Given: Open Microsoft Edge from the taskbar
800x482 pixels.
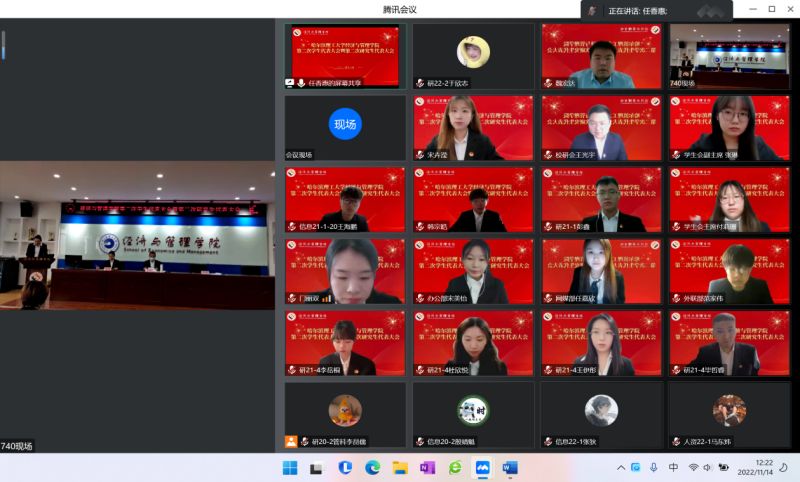Looking at the screenshot, I should click(x=372, y=468).
